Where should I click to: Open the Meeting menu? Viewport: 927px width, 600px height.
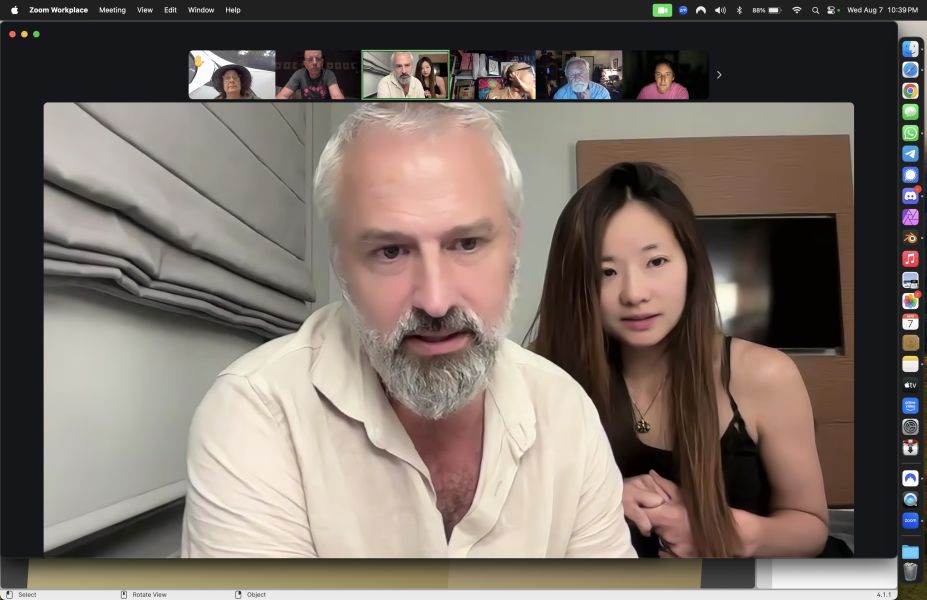tap(112, 10)
